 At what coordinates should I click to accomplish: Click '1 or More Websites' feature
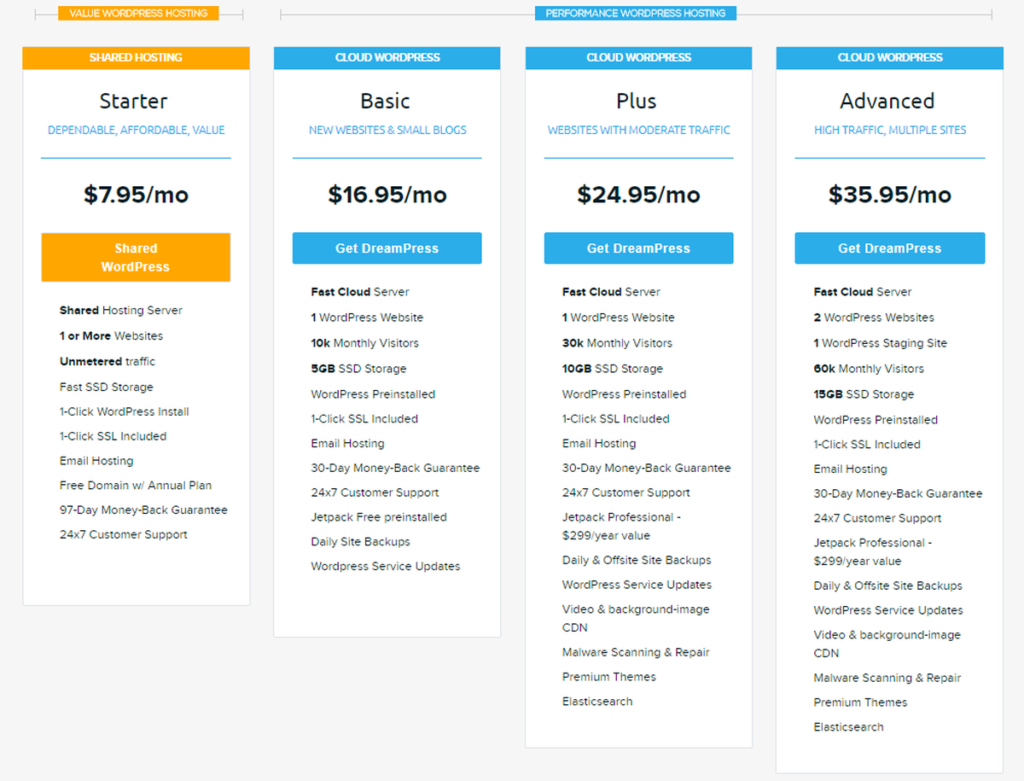coord(111,336)
